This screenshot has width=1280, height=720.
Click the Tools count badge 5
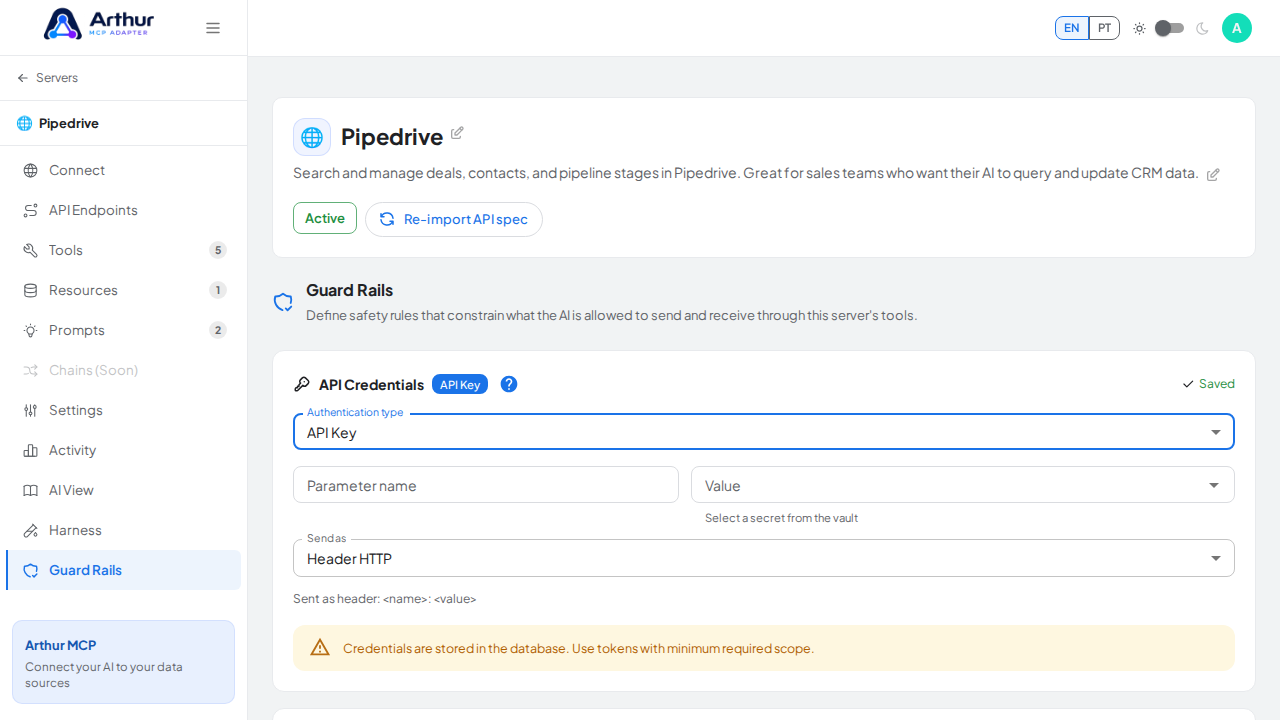tap(218, 250)
